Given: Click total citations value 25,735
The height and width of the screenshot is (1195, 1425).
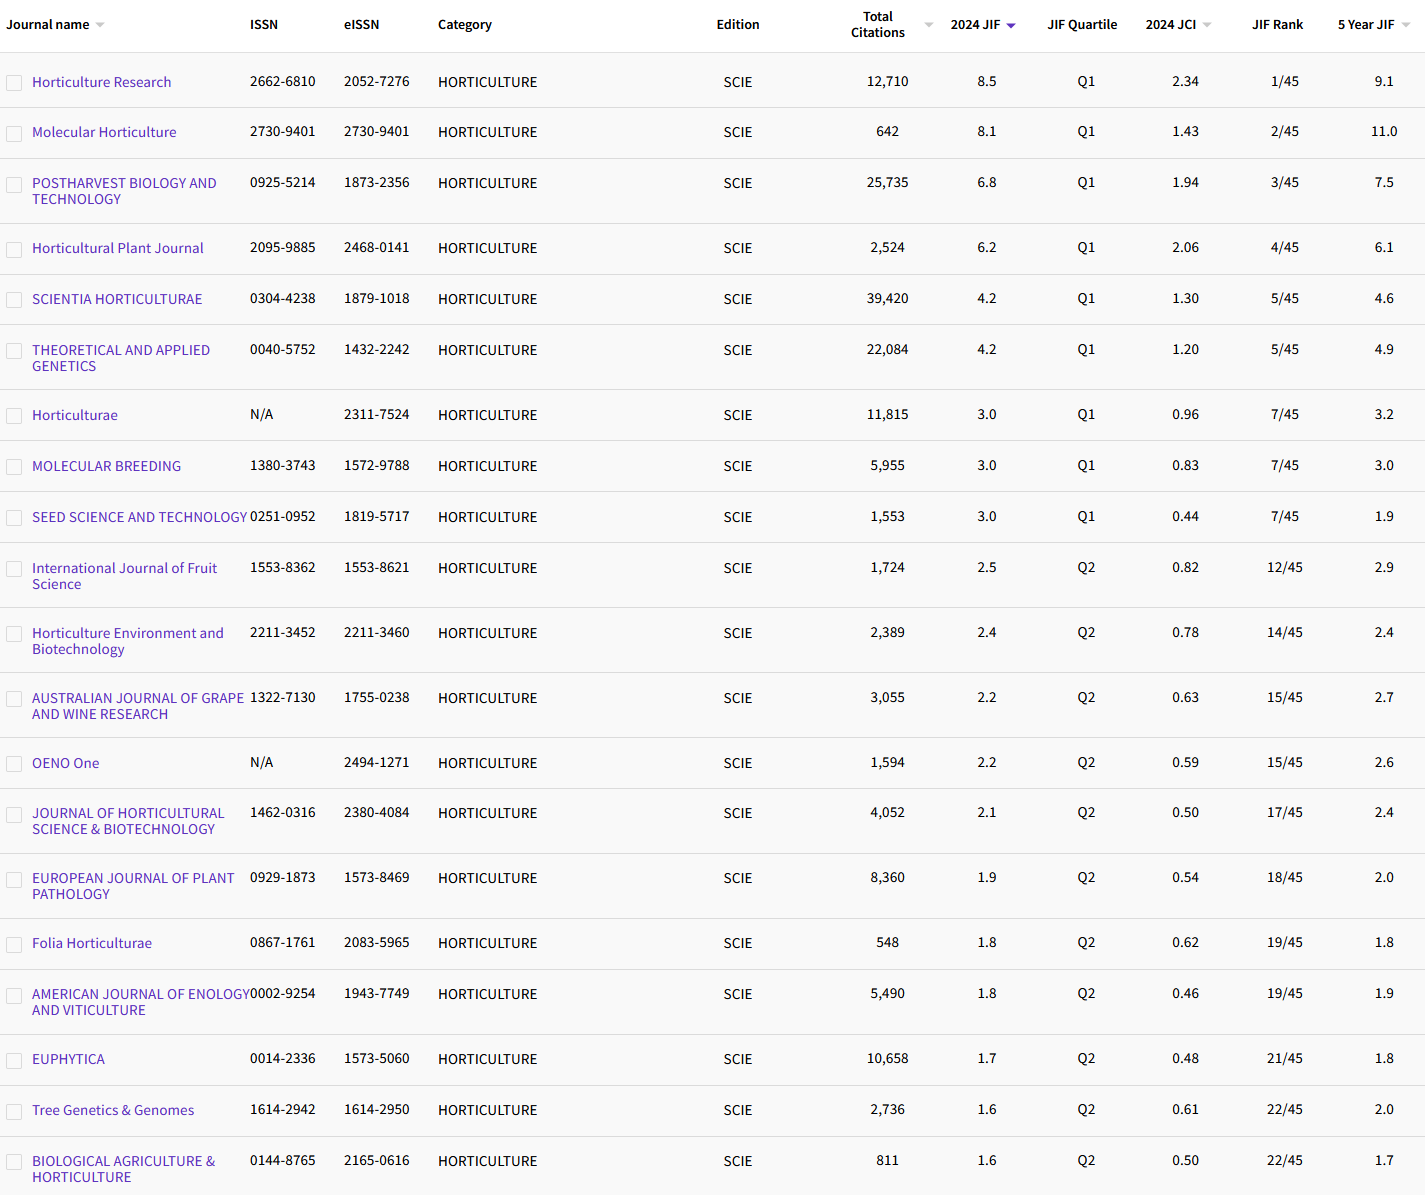Looking at the screenshot, I should point(888,183).
